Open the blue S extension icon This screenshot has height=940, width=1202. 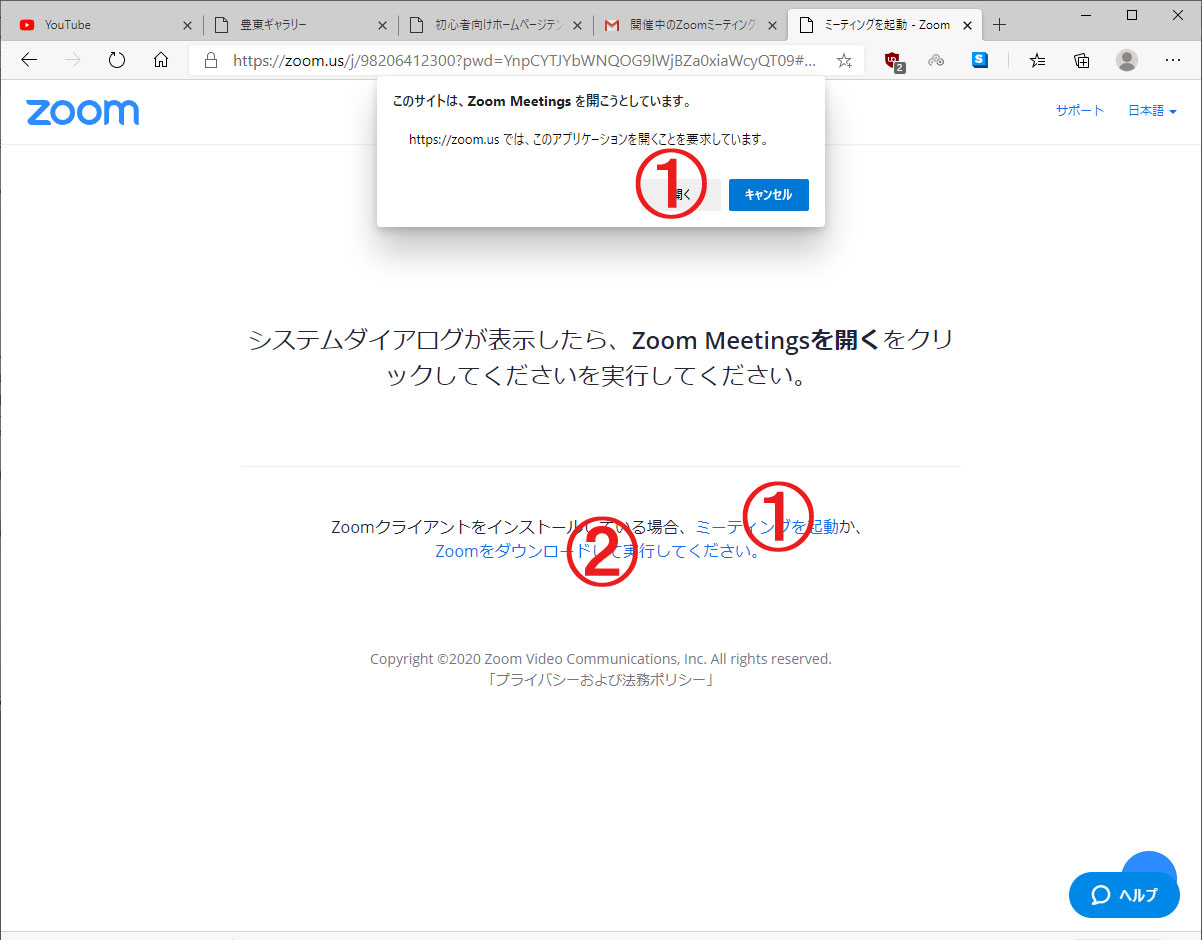coord(980,60)
